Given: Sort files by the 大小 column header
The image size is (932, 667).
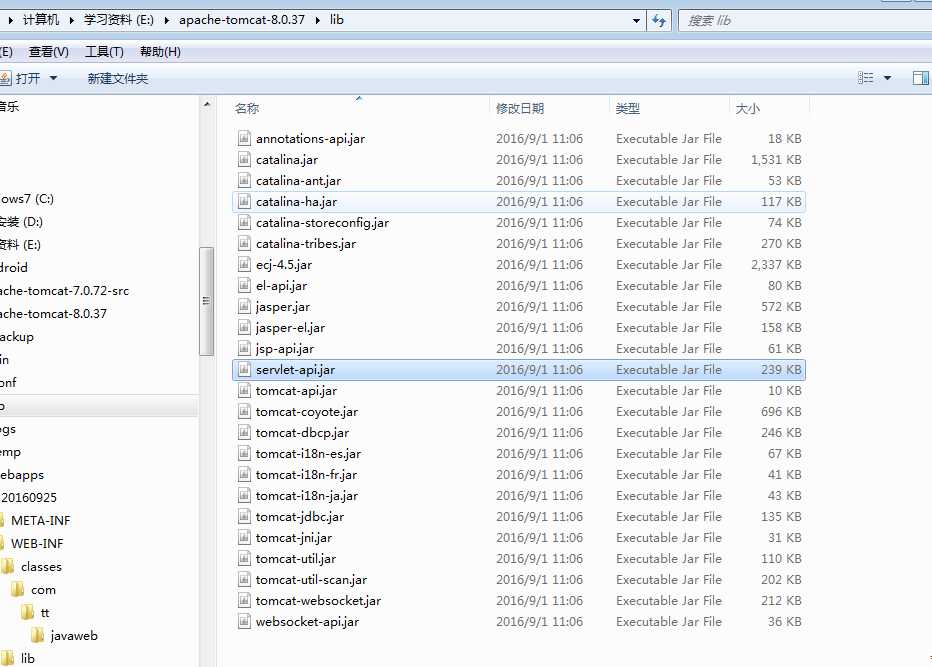Looking at the screenshot, I should pos(769,108).
